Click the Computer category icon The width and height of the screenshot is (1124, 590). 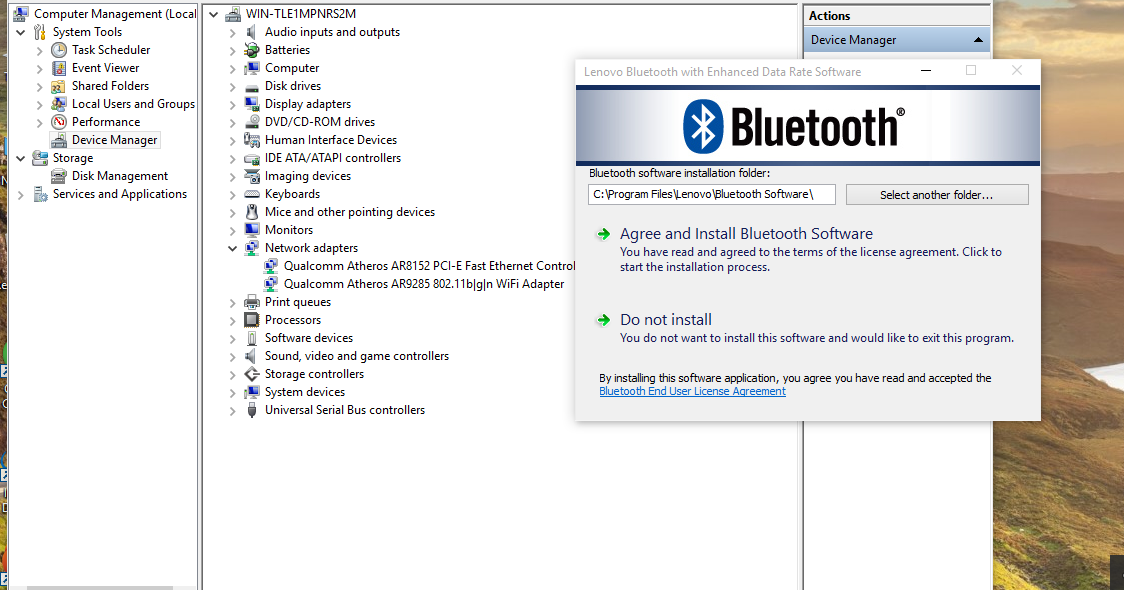pos(251,68)
